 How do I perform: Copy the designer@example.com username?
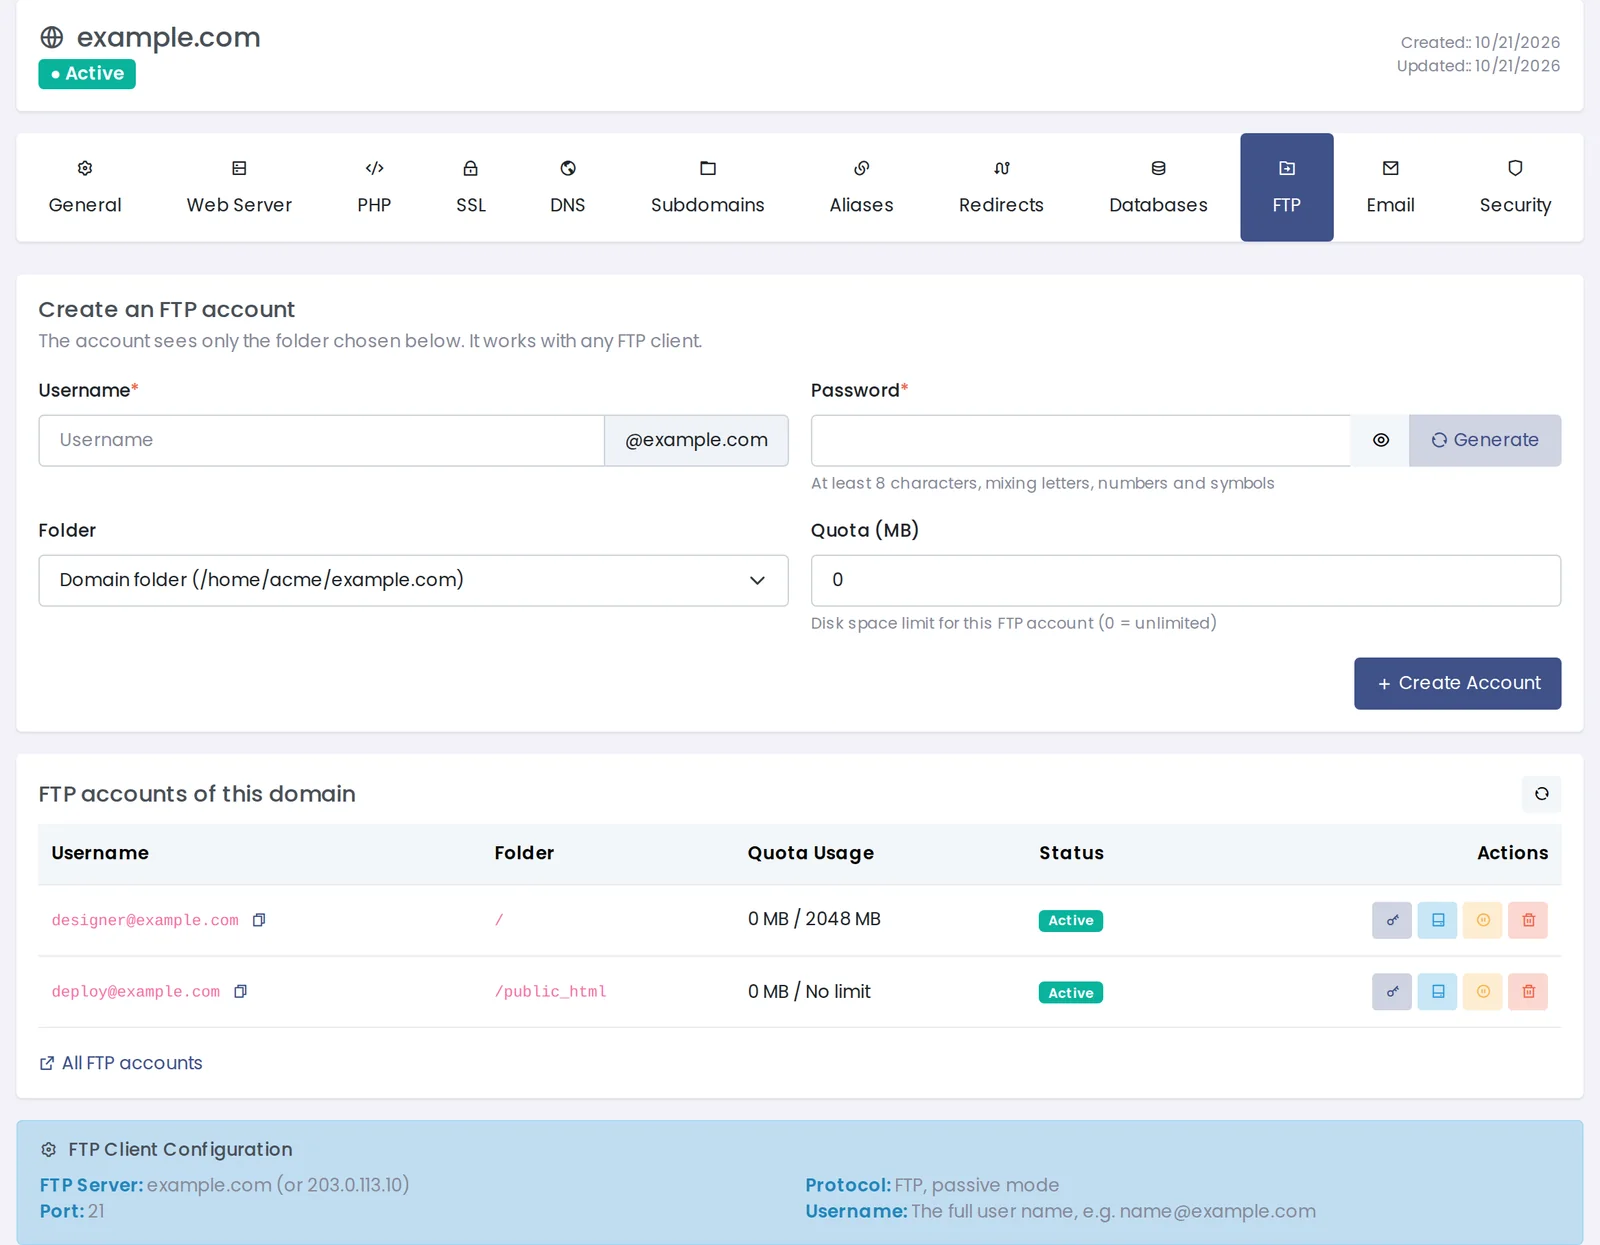(x=259, y=920)
